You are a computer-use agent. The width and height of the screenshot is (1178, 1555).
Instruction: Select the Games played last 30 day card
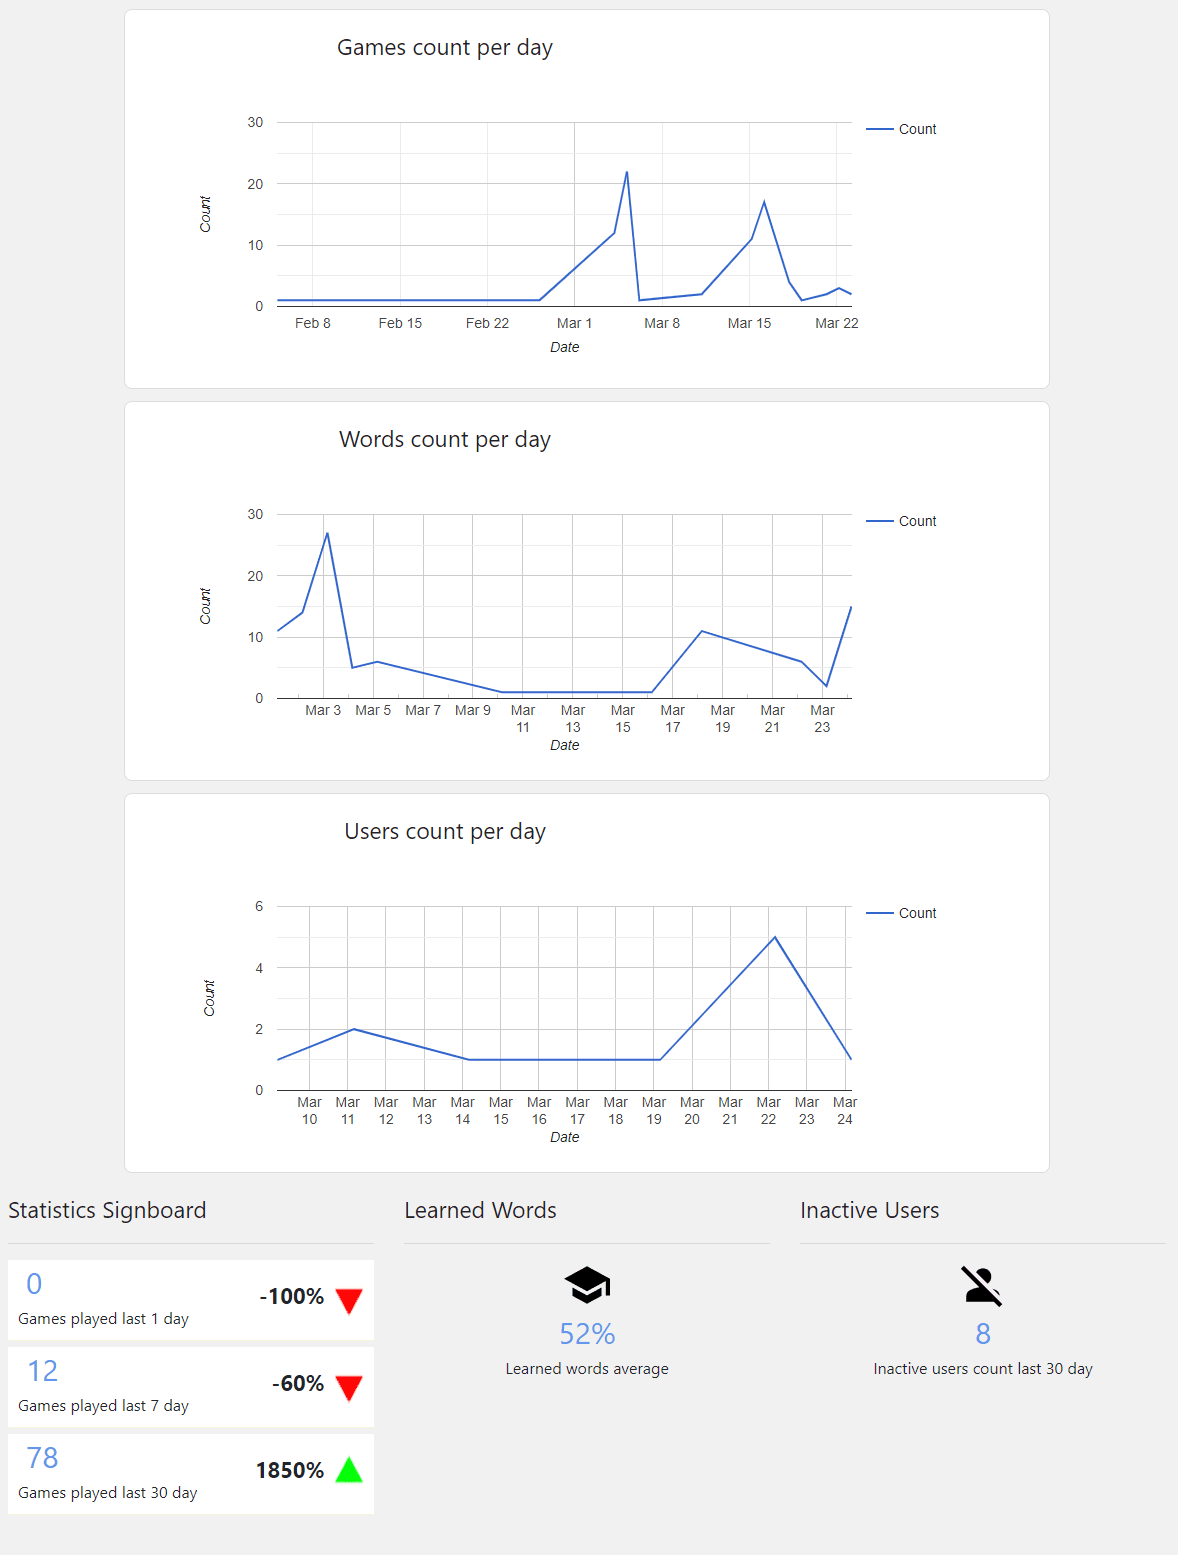pyautogui.click(x=191, y=1474)
